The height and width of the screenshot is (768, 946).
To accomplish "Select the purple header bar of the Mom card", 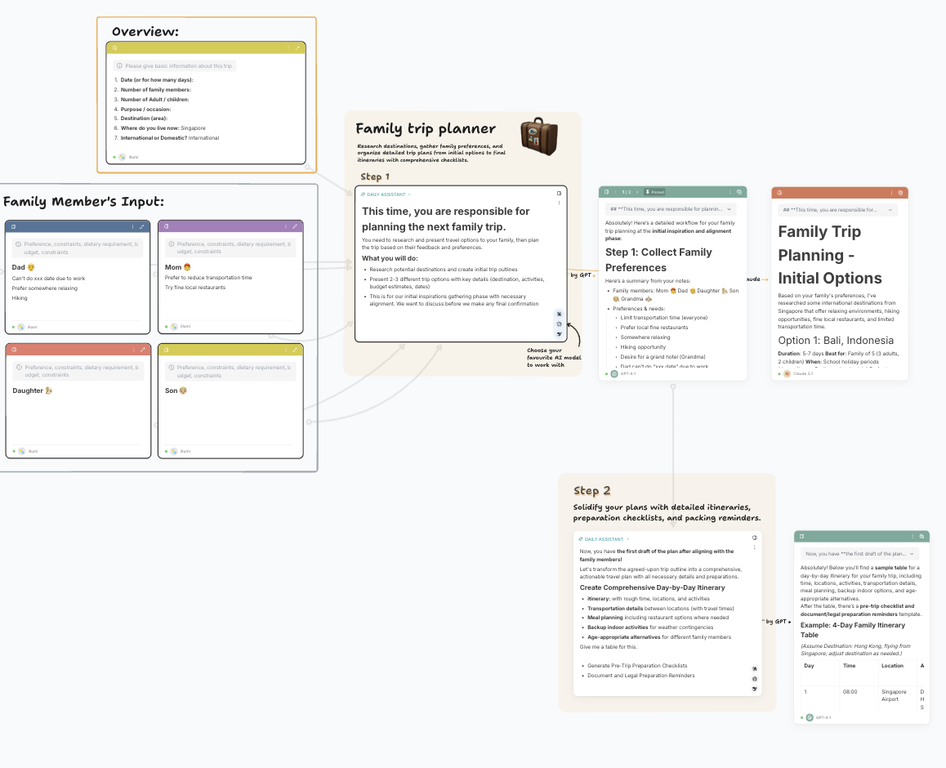I will coord(230,227).
